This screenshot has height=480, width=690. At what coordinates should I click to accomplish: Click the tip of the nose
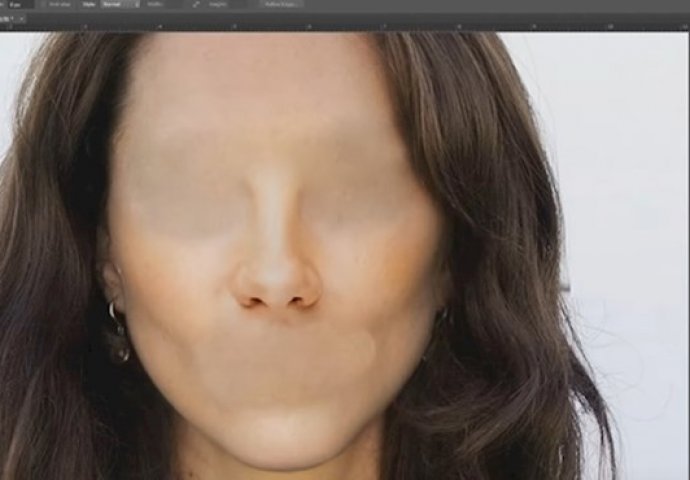[277, 285]
